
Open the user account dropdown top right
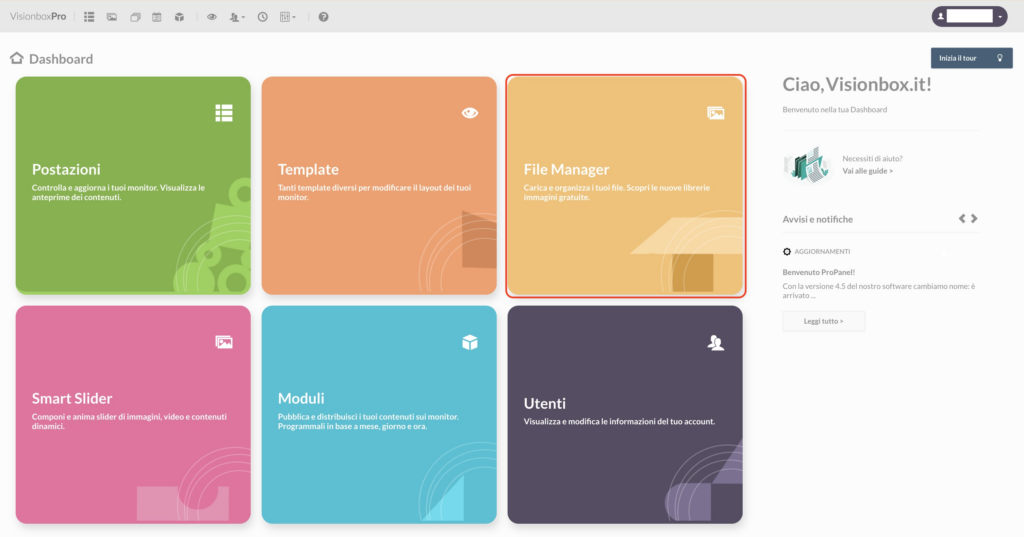click(969, 16)
